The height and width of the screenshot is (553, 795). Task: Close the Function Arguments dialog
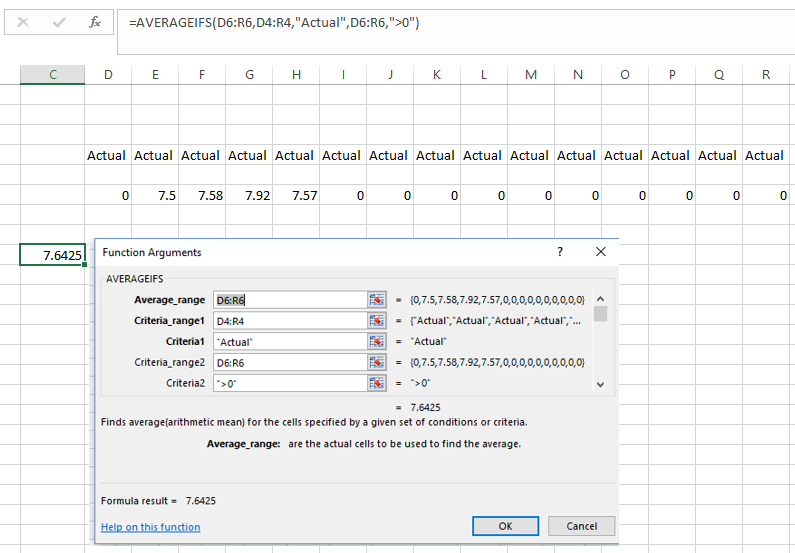point(601,252)
